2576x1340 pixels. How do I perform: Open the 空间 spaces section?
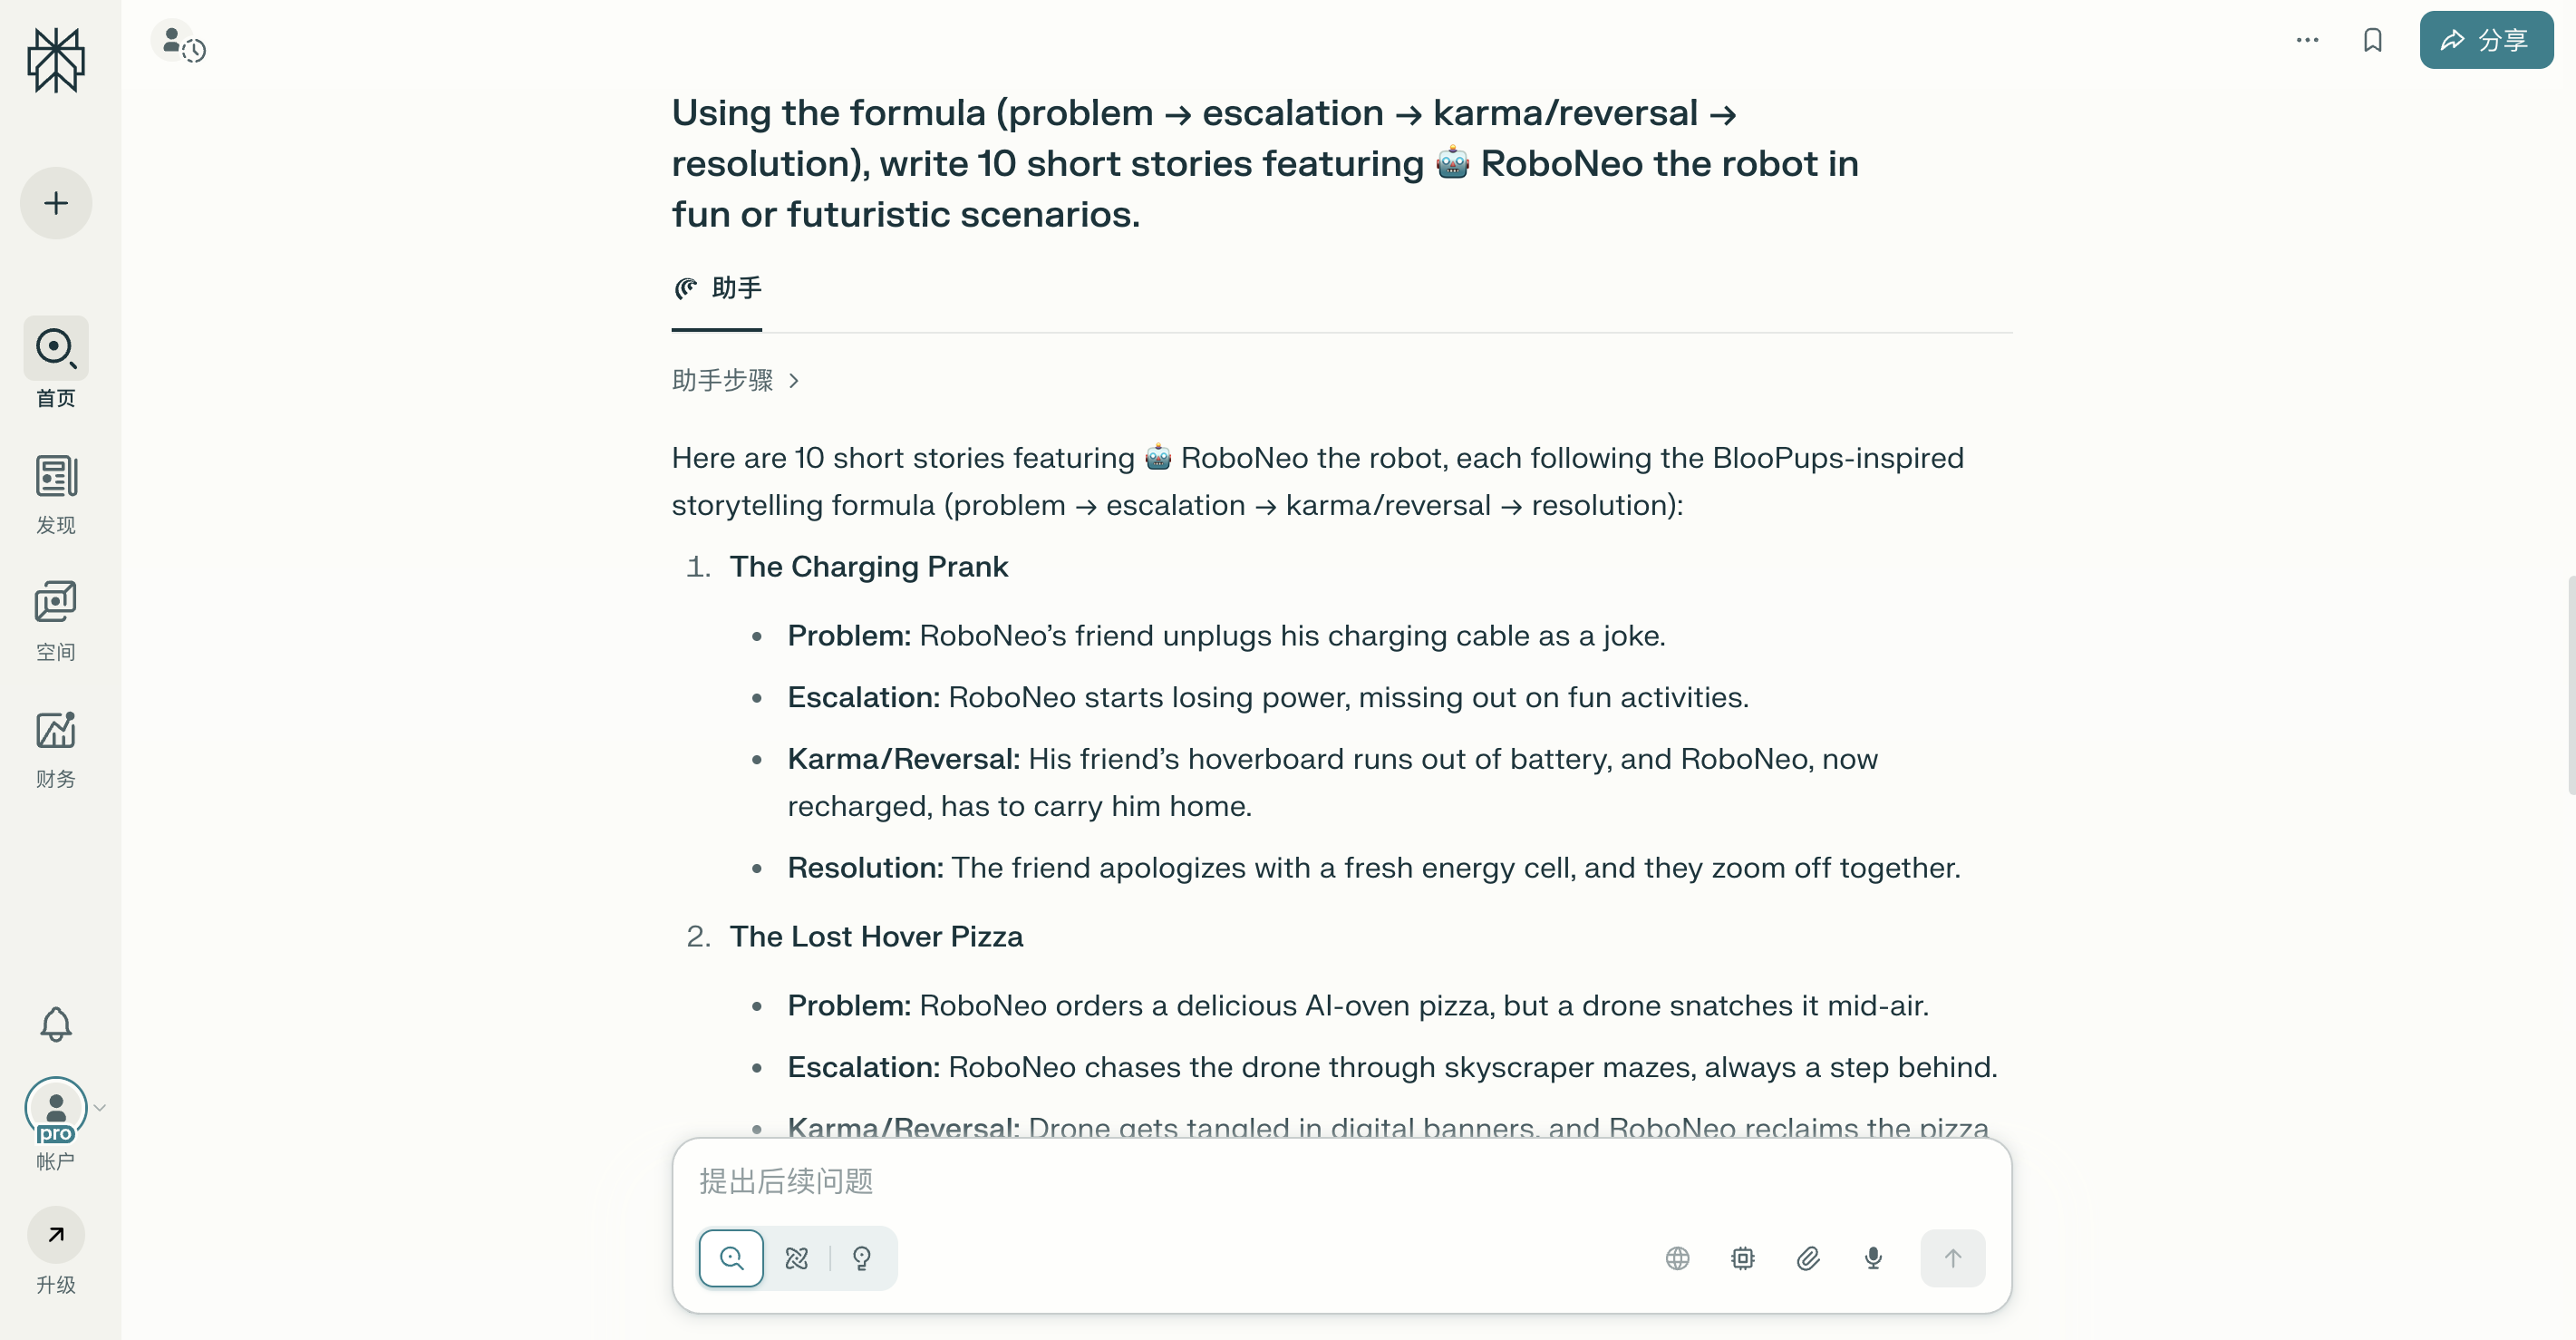[55, 618]
